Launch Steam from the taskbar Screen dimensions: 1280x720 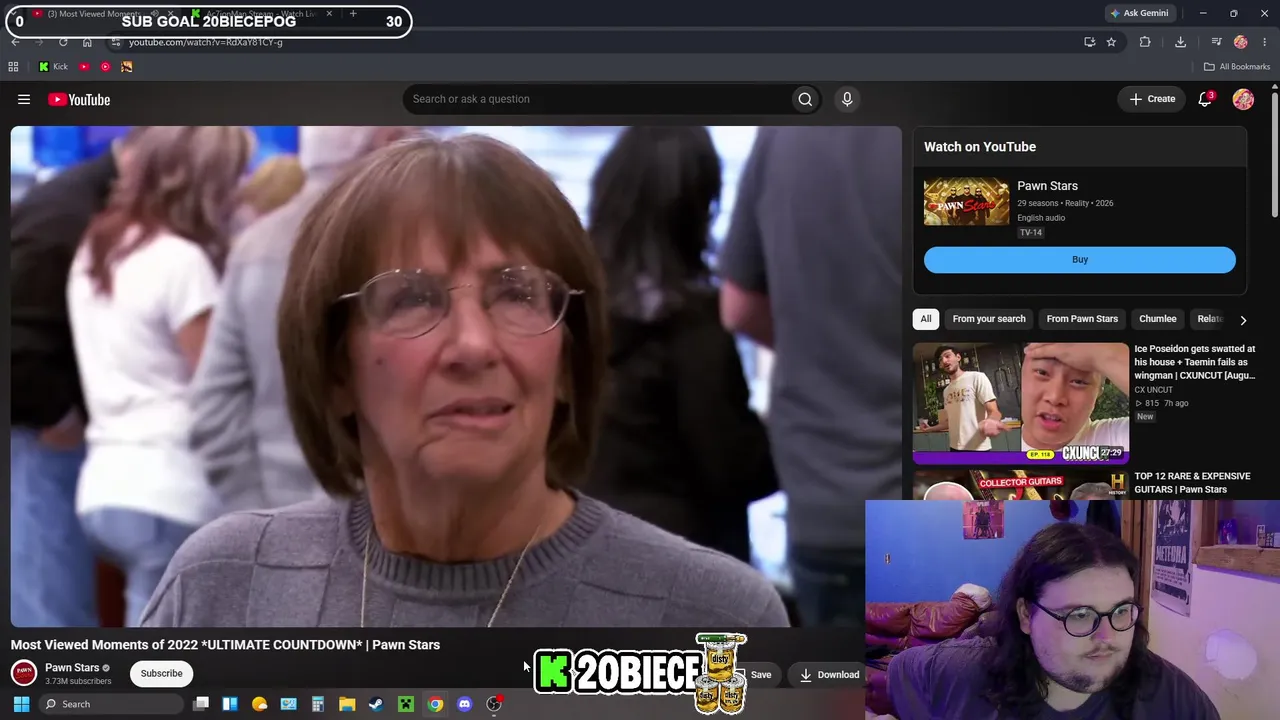point(376,704)
